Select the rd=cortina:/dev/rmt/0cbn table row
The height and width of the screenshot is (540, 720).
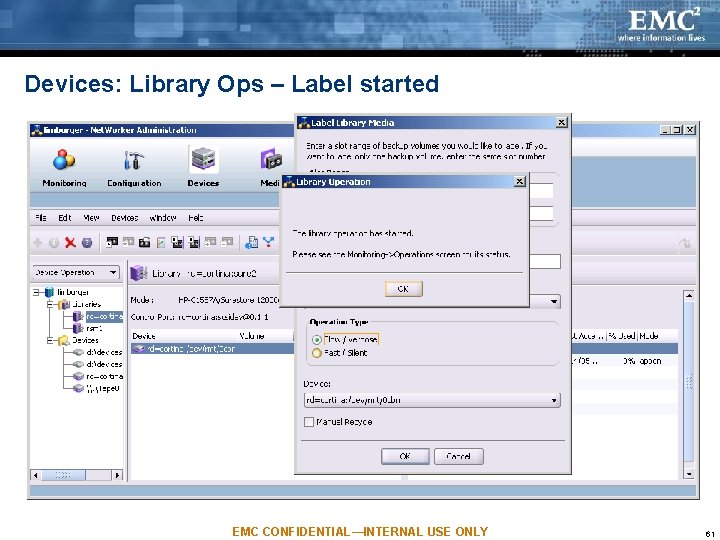[212, 349]
